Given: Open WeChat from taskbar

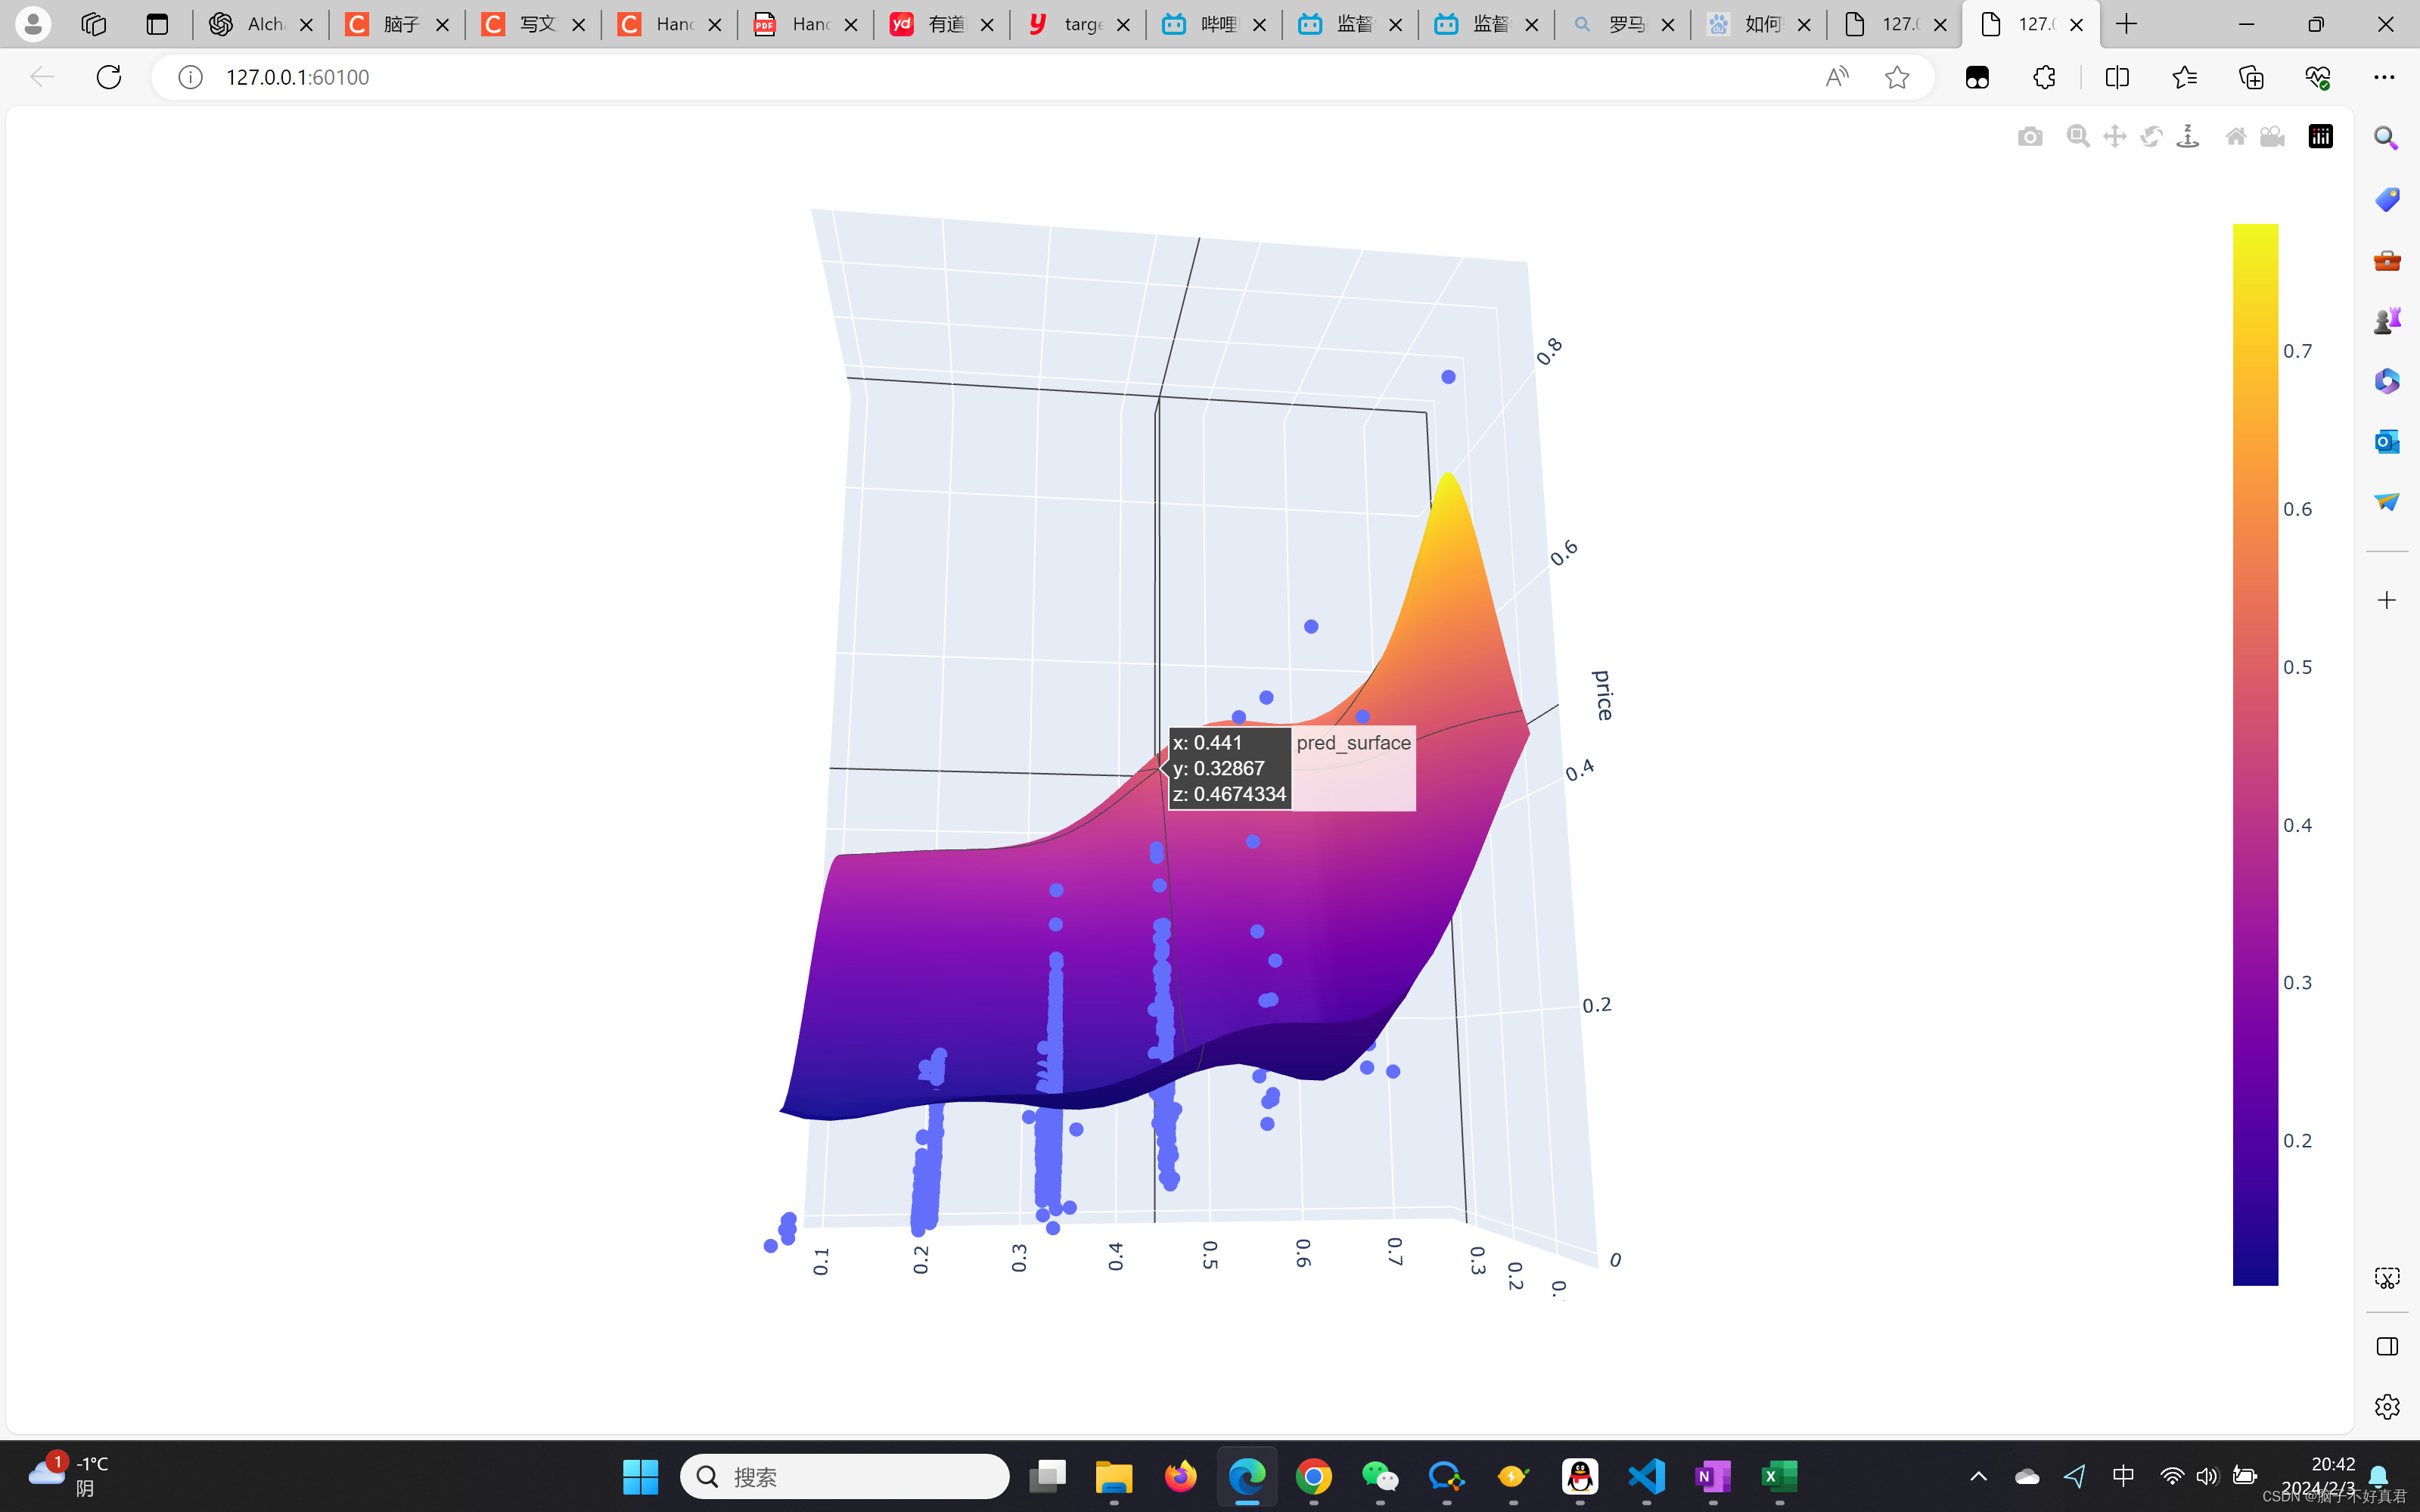Looking at the screenshot, I should (1380, 1476).
